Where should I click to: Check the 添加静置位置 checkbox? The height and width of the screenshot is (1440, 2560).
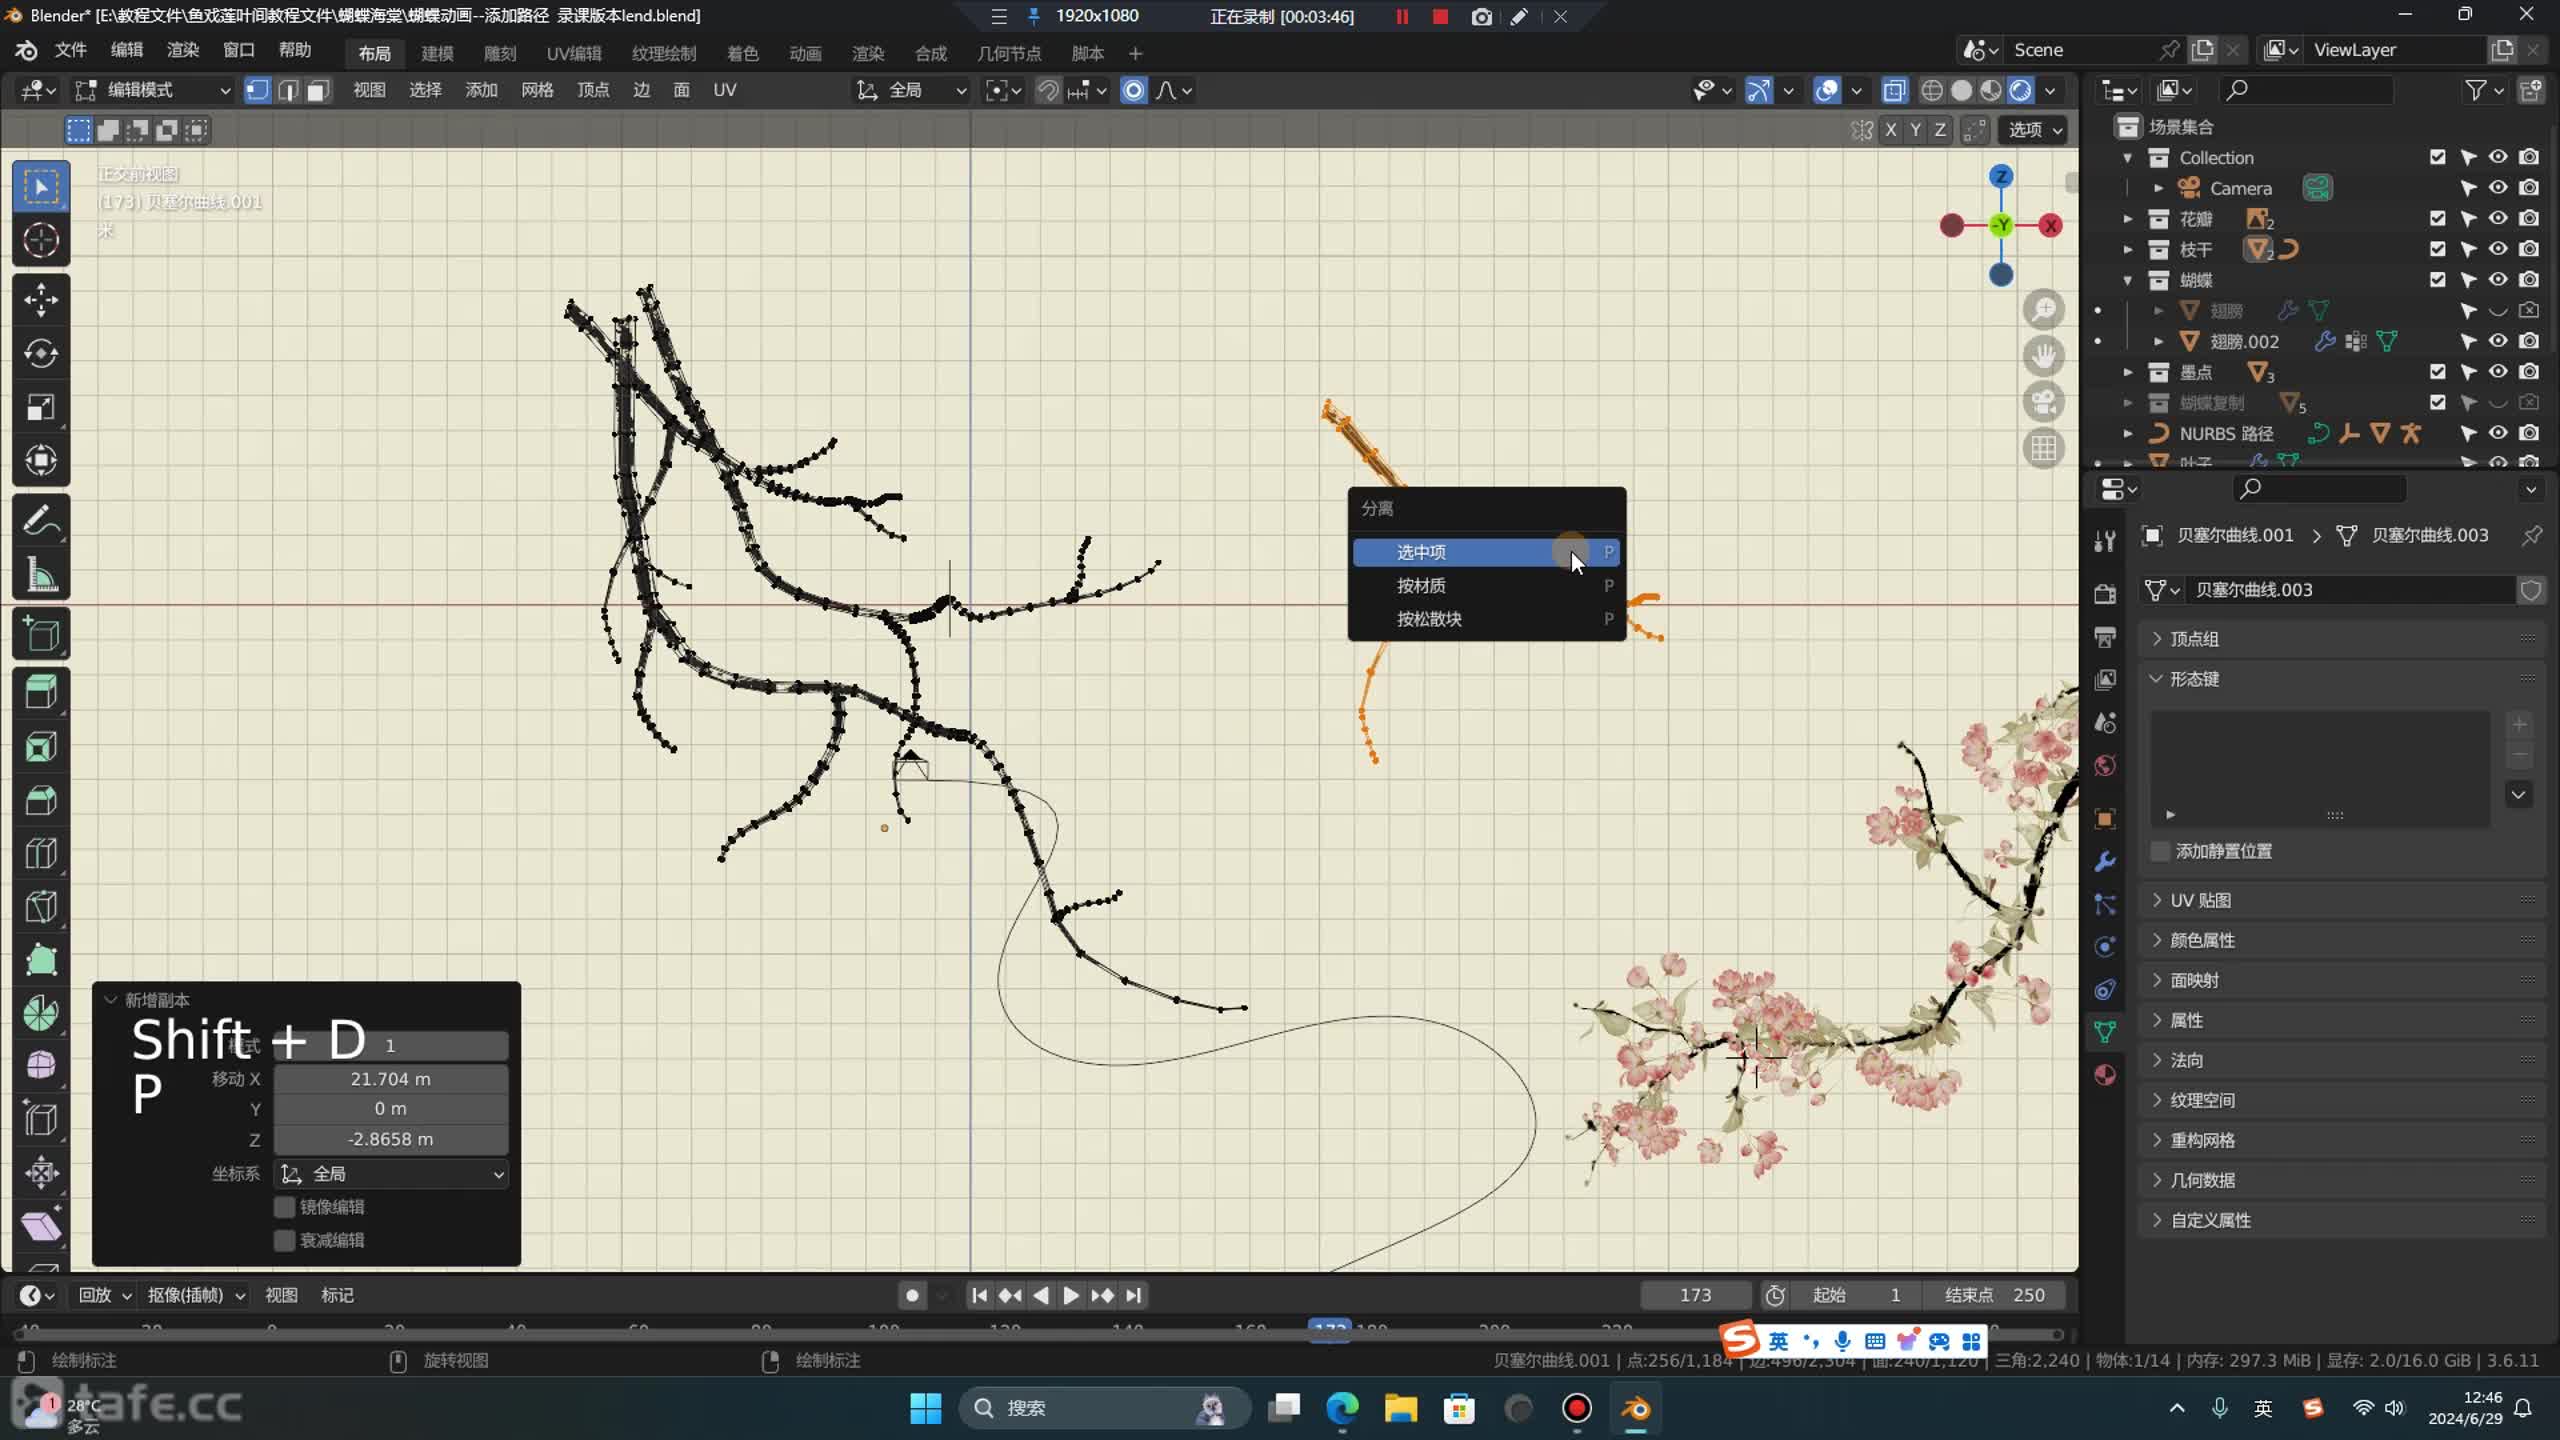(2161, 851)
